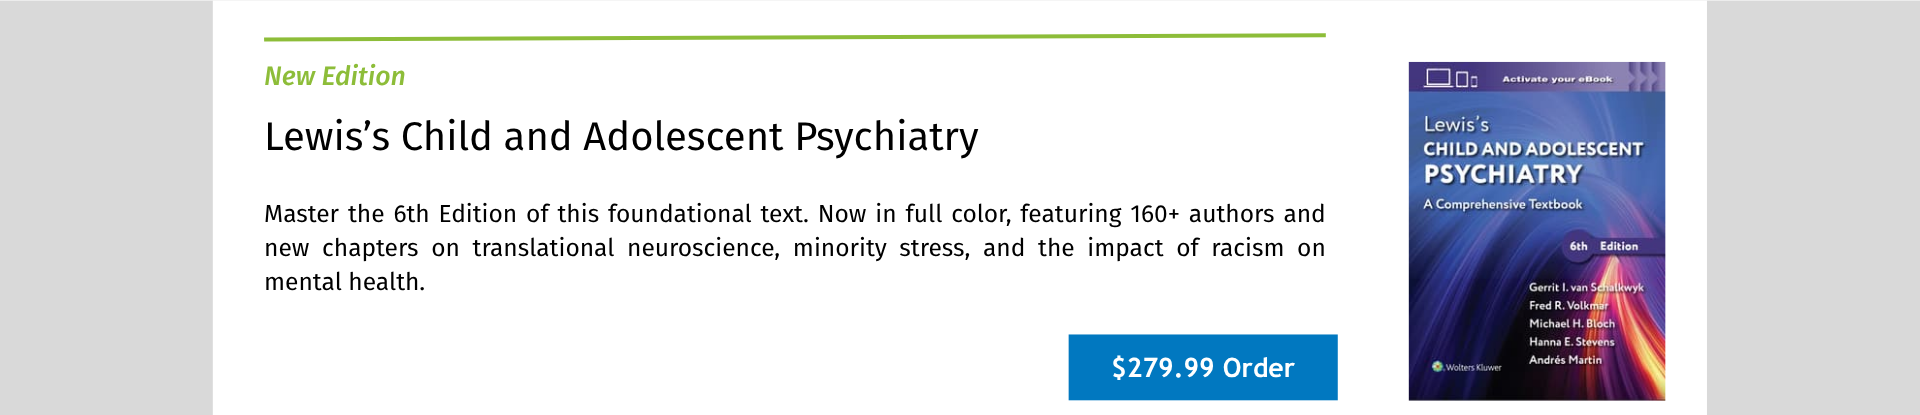Click the $279.99 Order button
Viewport: 1920px width, 415px height.
(1202, 367)
